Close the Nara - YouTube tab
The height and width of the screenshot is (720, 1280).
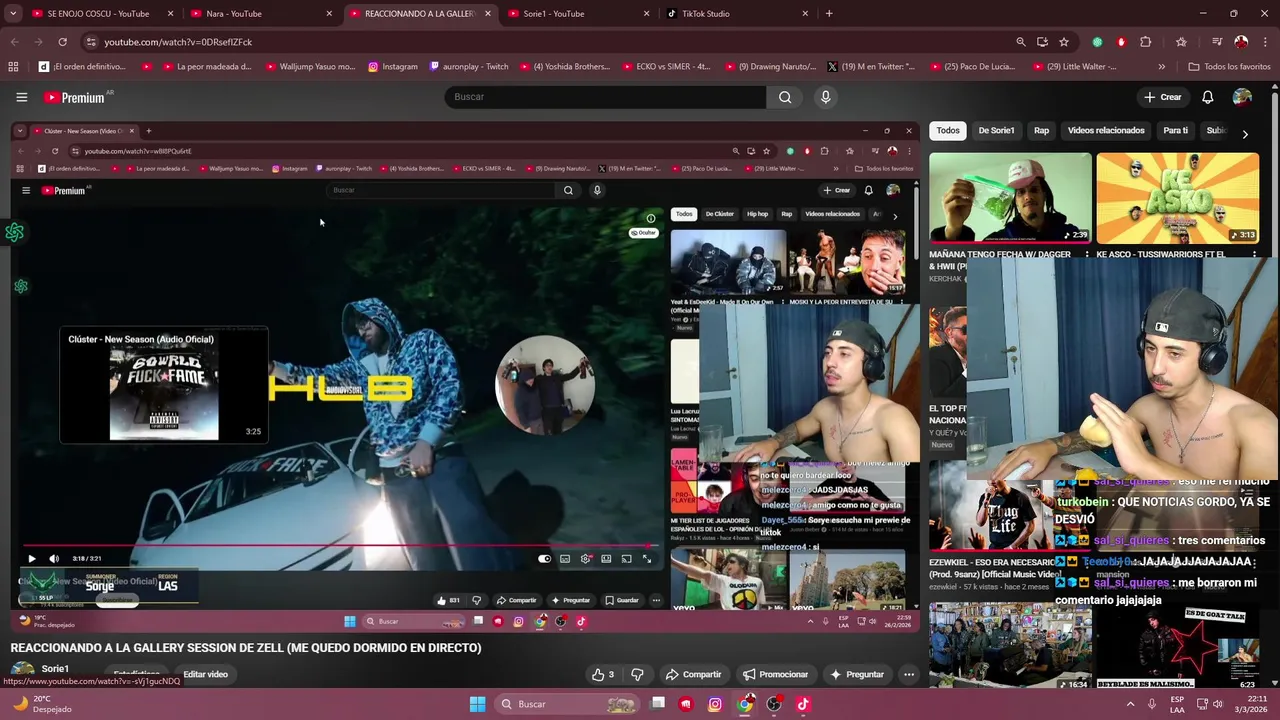click(329, 14)
